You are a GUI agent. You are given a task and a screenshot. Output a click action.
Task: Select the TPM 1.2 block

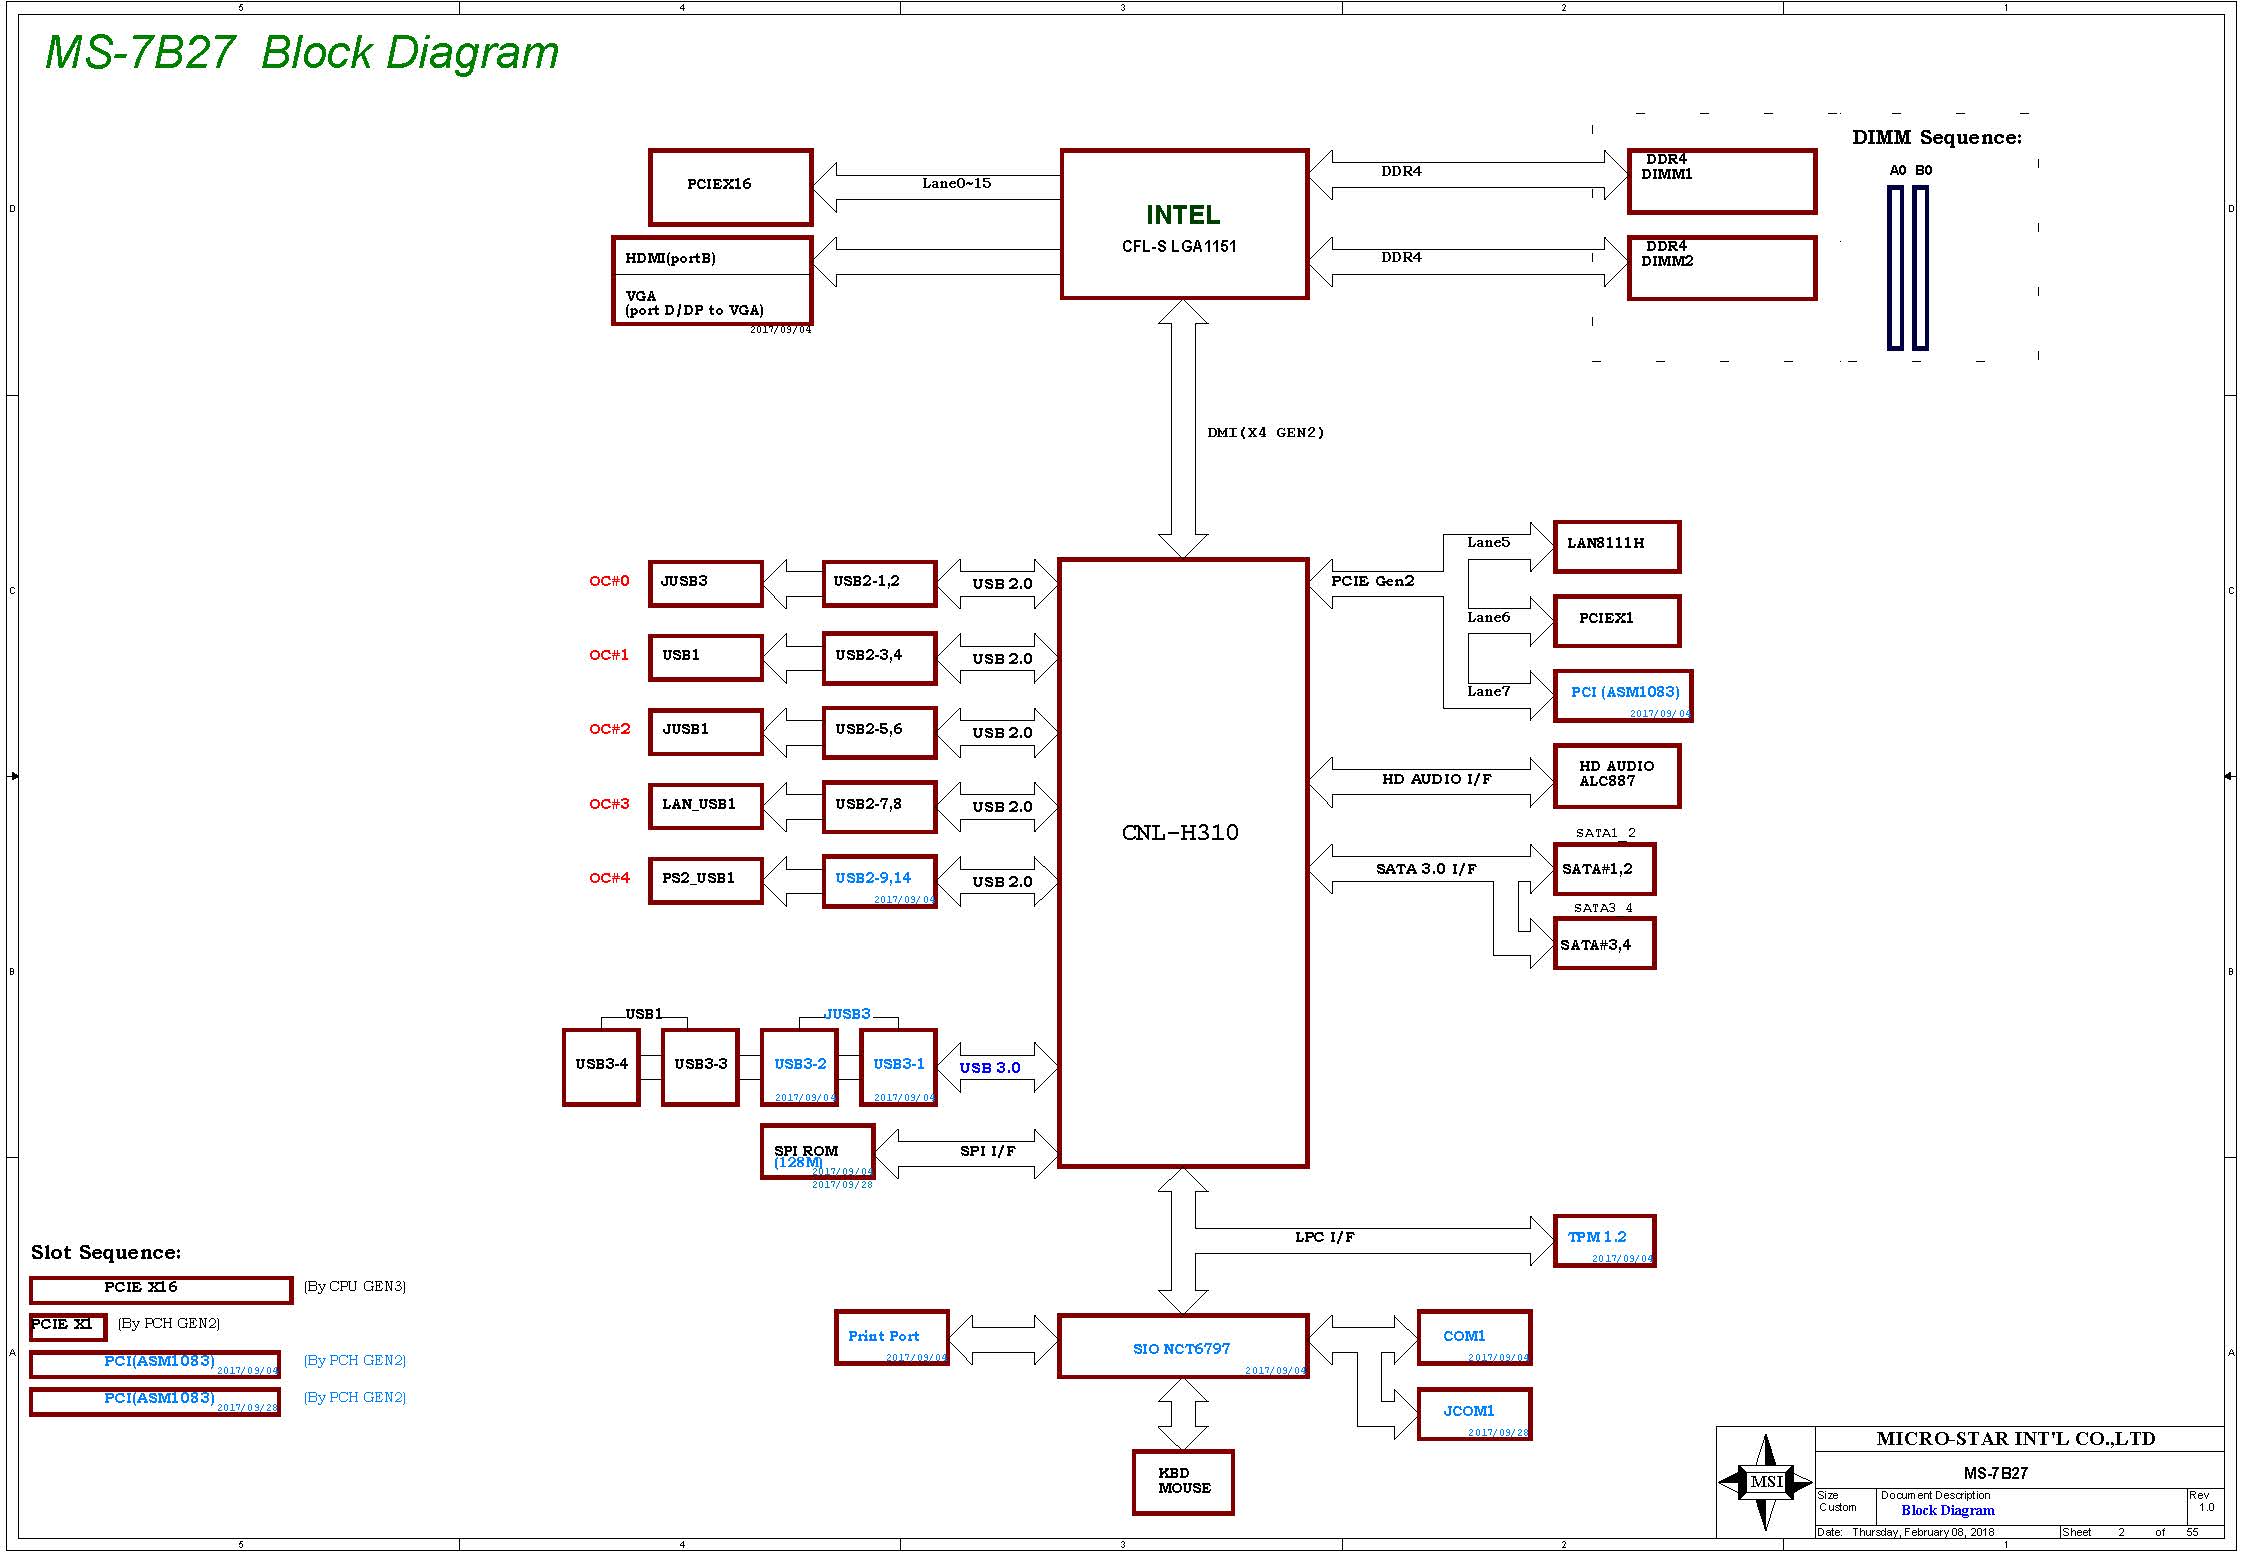tap(1604, 1241)
